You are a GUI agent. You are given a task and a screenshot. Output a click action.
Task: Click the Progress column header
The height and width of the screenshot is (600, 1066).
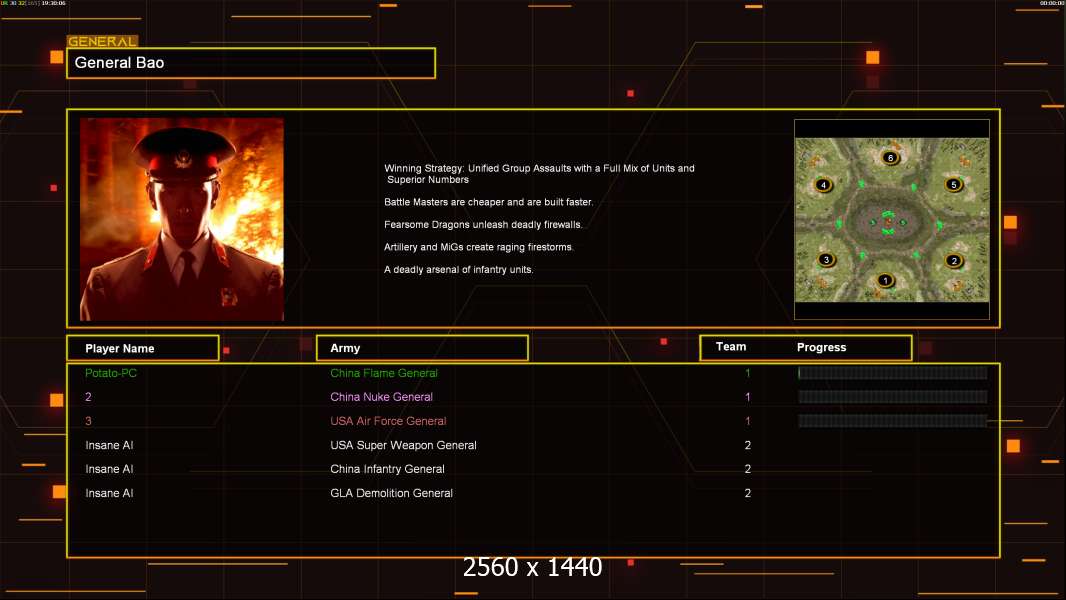(821, 347)
